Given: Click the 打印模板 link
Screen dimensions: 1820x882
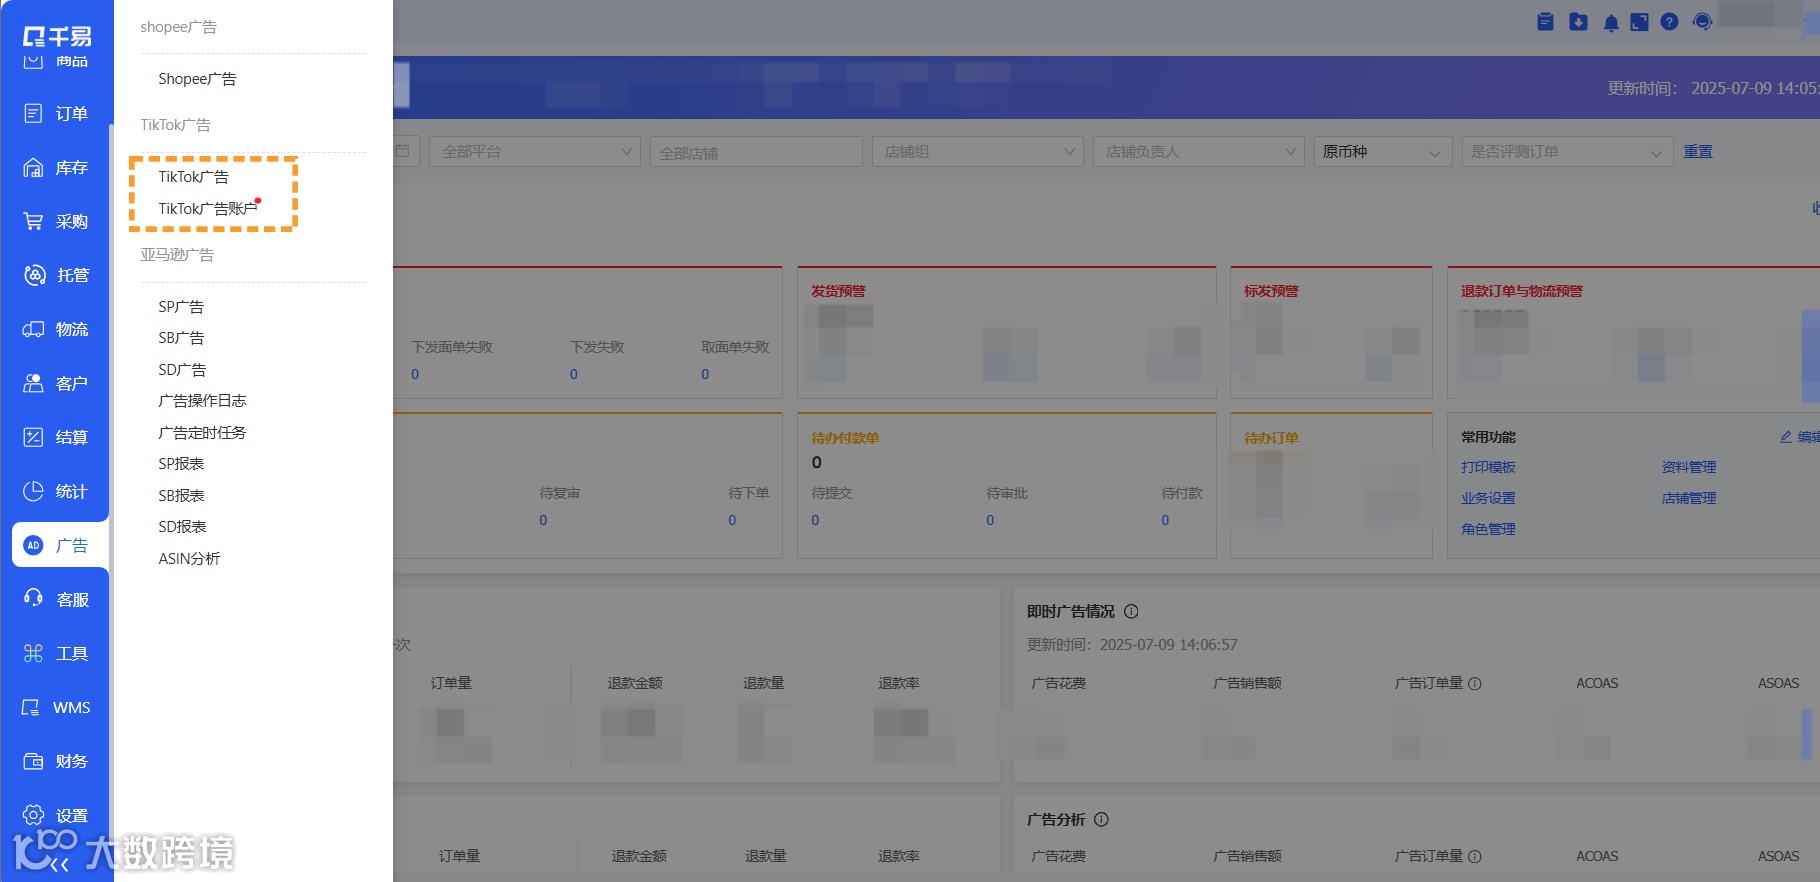Looking at the screenshot, I should pos(1488,467).
